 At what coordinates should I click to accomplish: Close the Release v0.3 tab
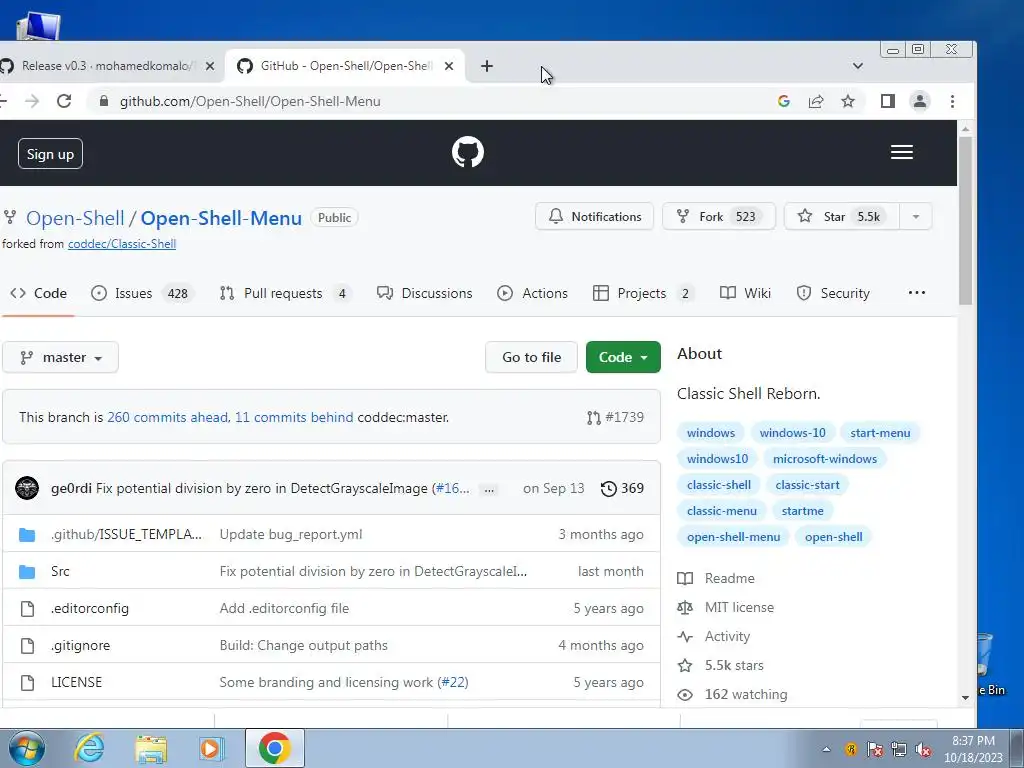[x=210, y=66]
